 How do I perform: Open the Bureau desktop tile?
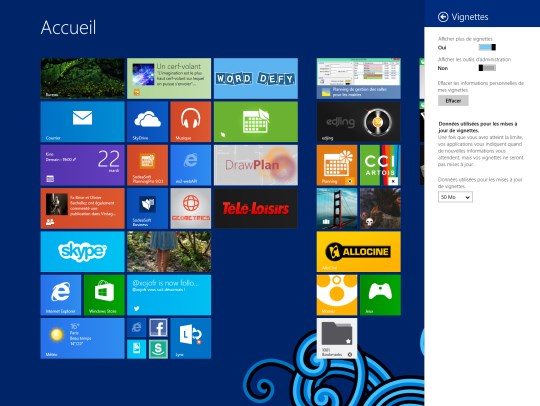click(x=83, y=79)
